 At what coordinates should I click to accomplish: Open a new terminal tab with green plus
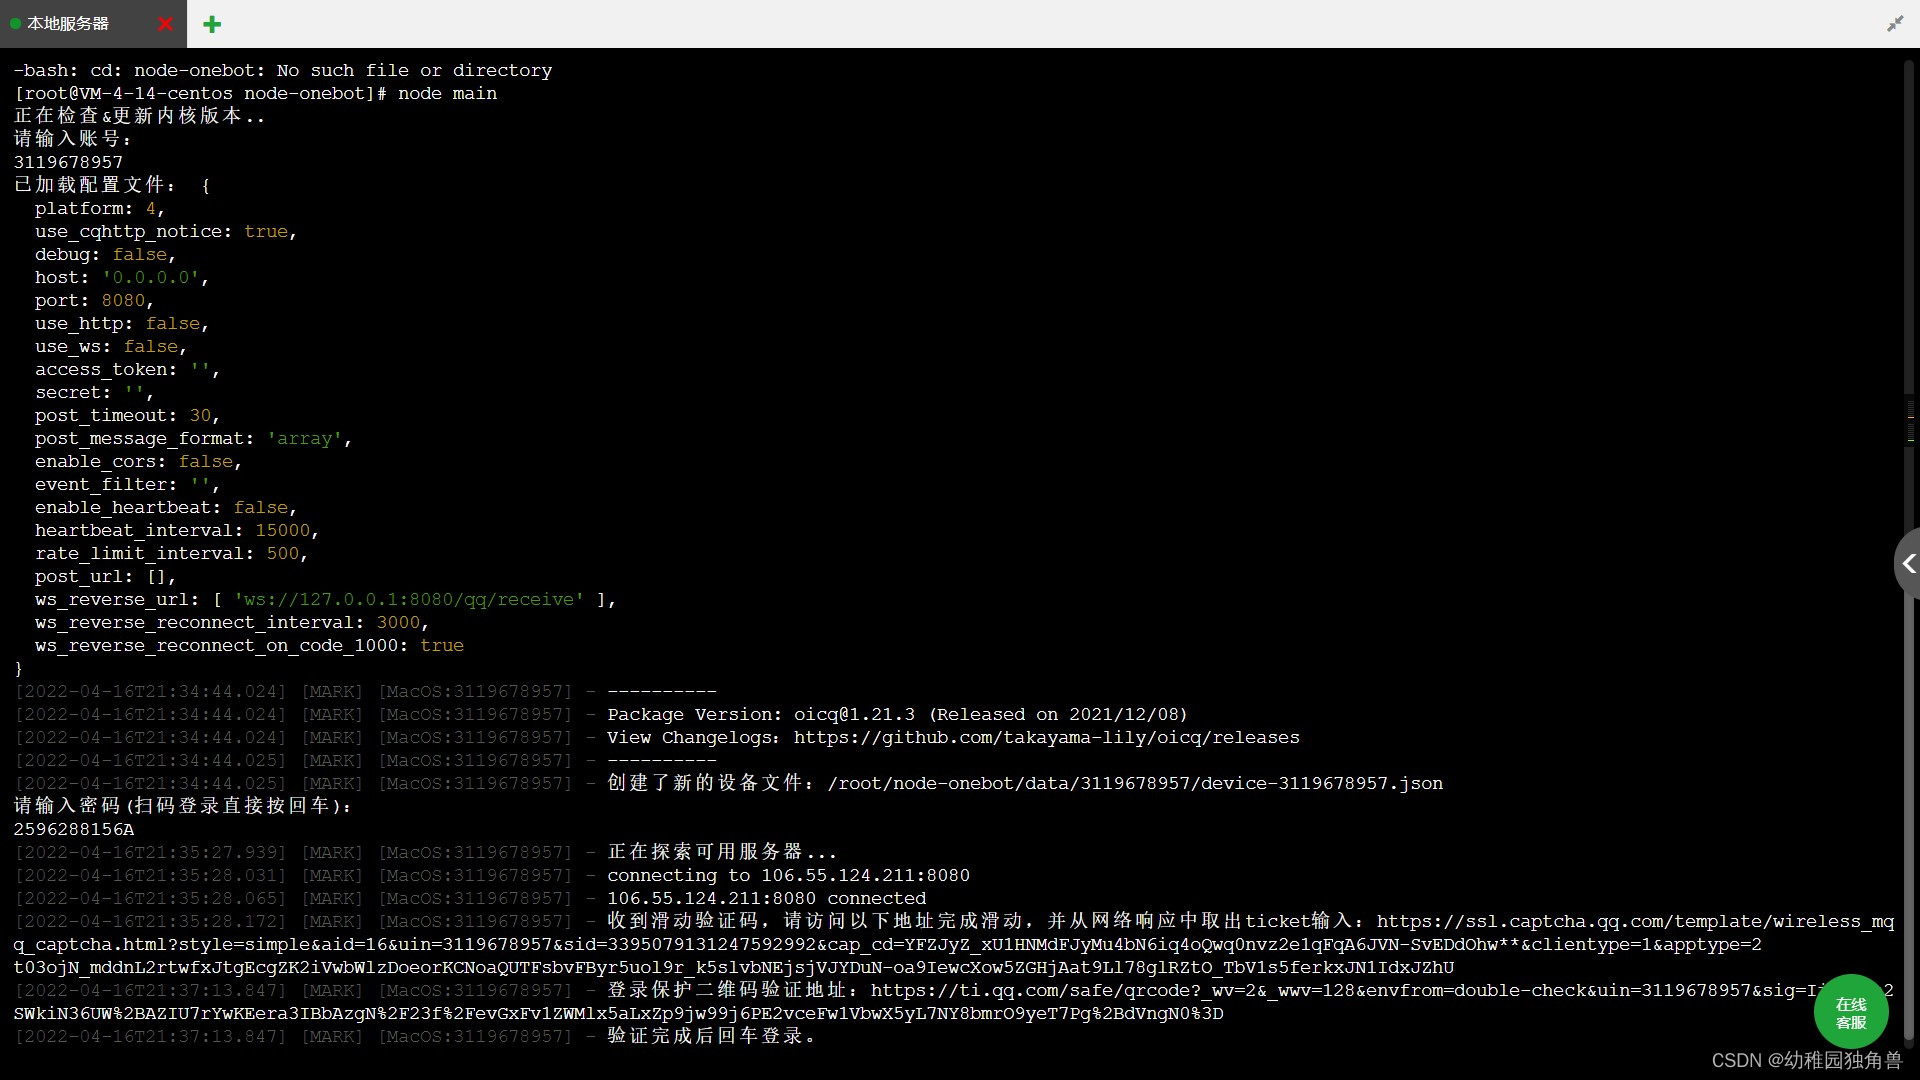coord(212,24)
